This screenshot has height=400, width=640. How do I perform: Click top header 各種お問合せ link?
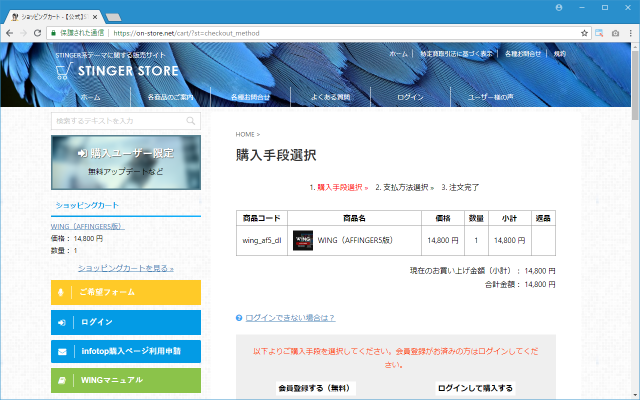(x=523, y=53)
